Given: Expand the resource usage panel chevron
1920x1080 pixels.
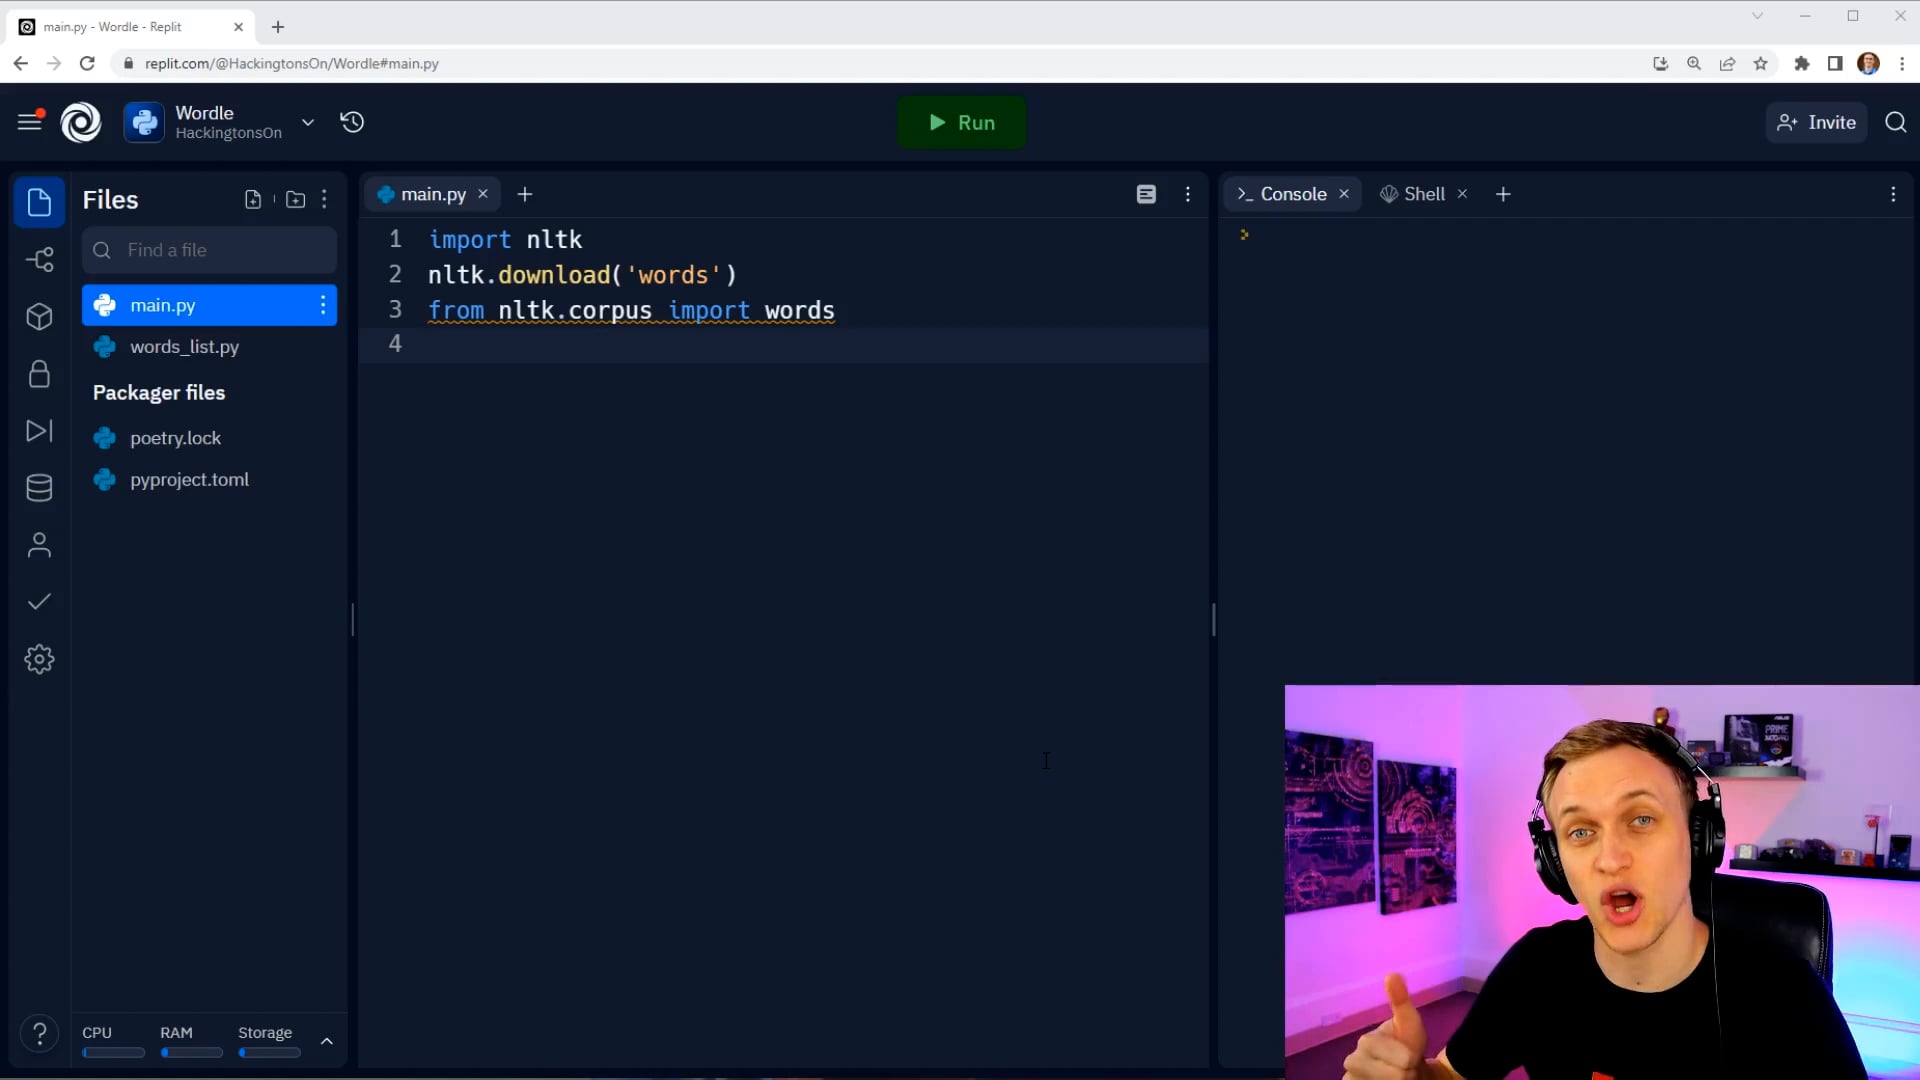Looking at the screenshot, I should [326, 1041].
